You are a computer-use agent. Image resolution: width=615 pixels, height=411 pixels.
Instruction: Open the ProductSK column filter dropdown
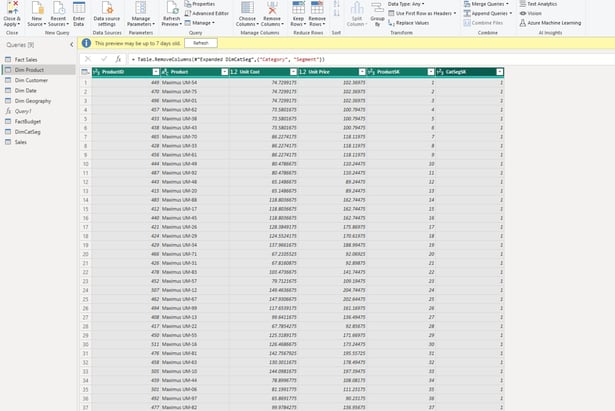[431, 72]
